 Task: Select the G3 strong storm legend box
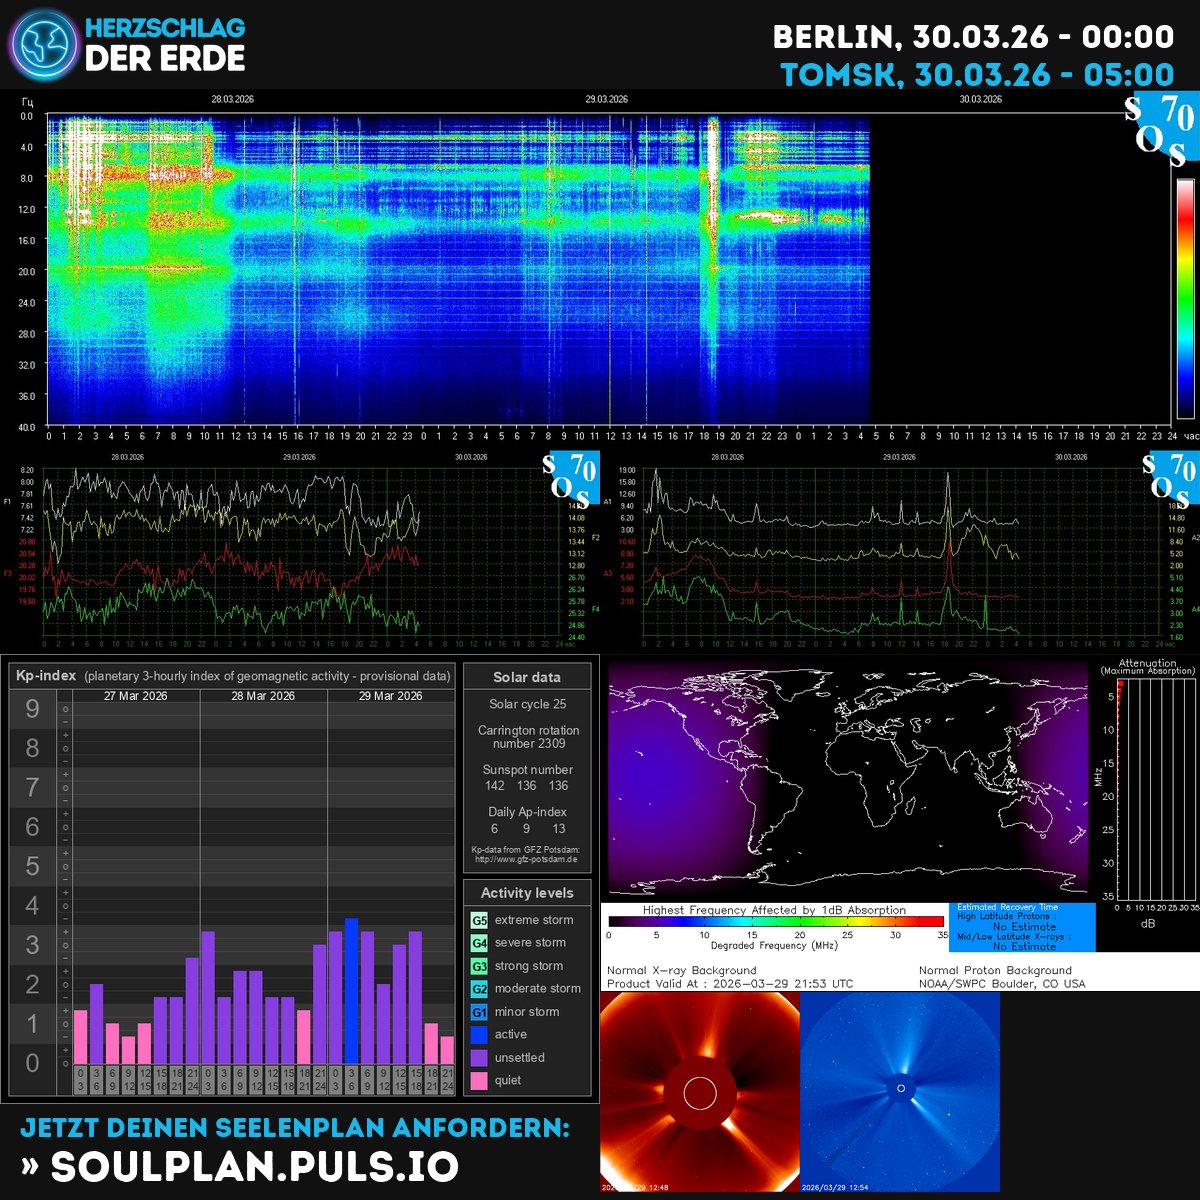point(480,966)
